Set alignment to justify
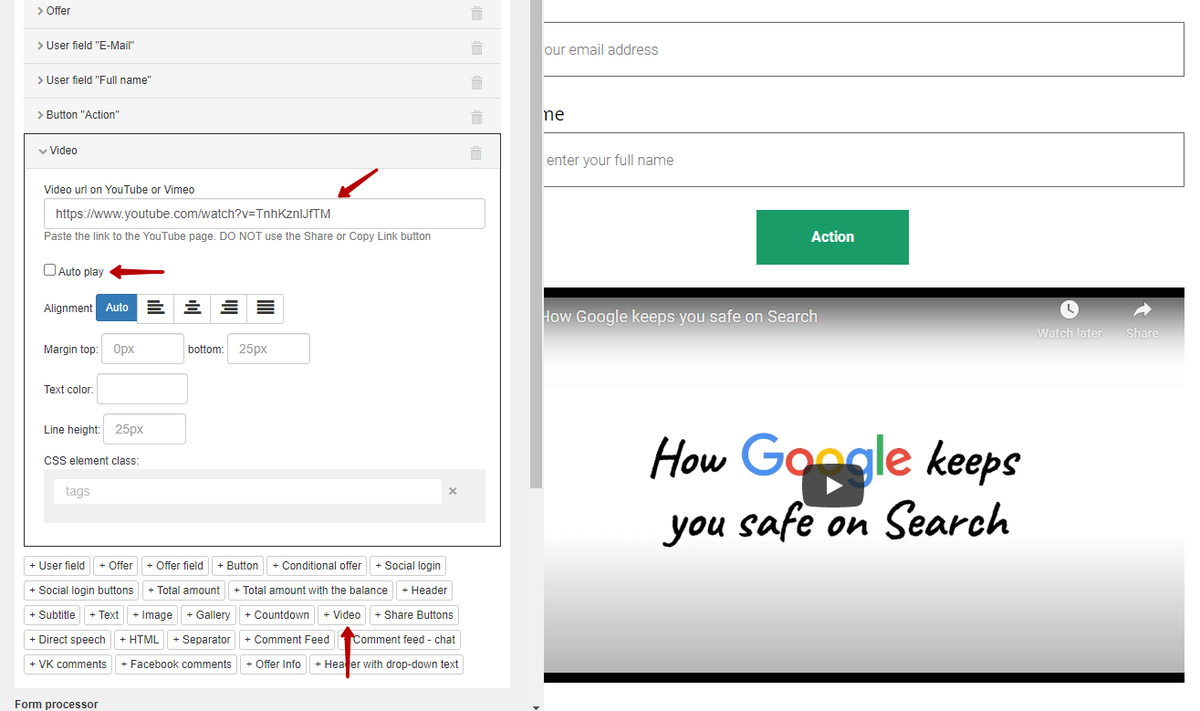This screenshot has width=1200, height=711. 265,308
